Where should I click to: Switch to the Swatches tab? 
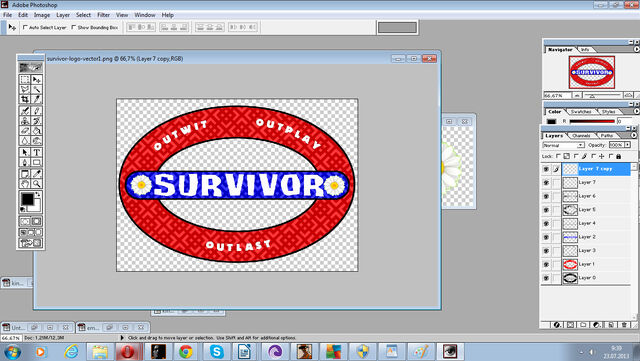point(581,111)
